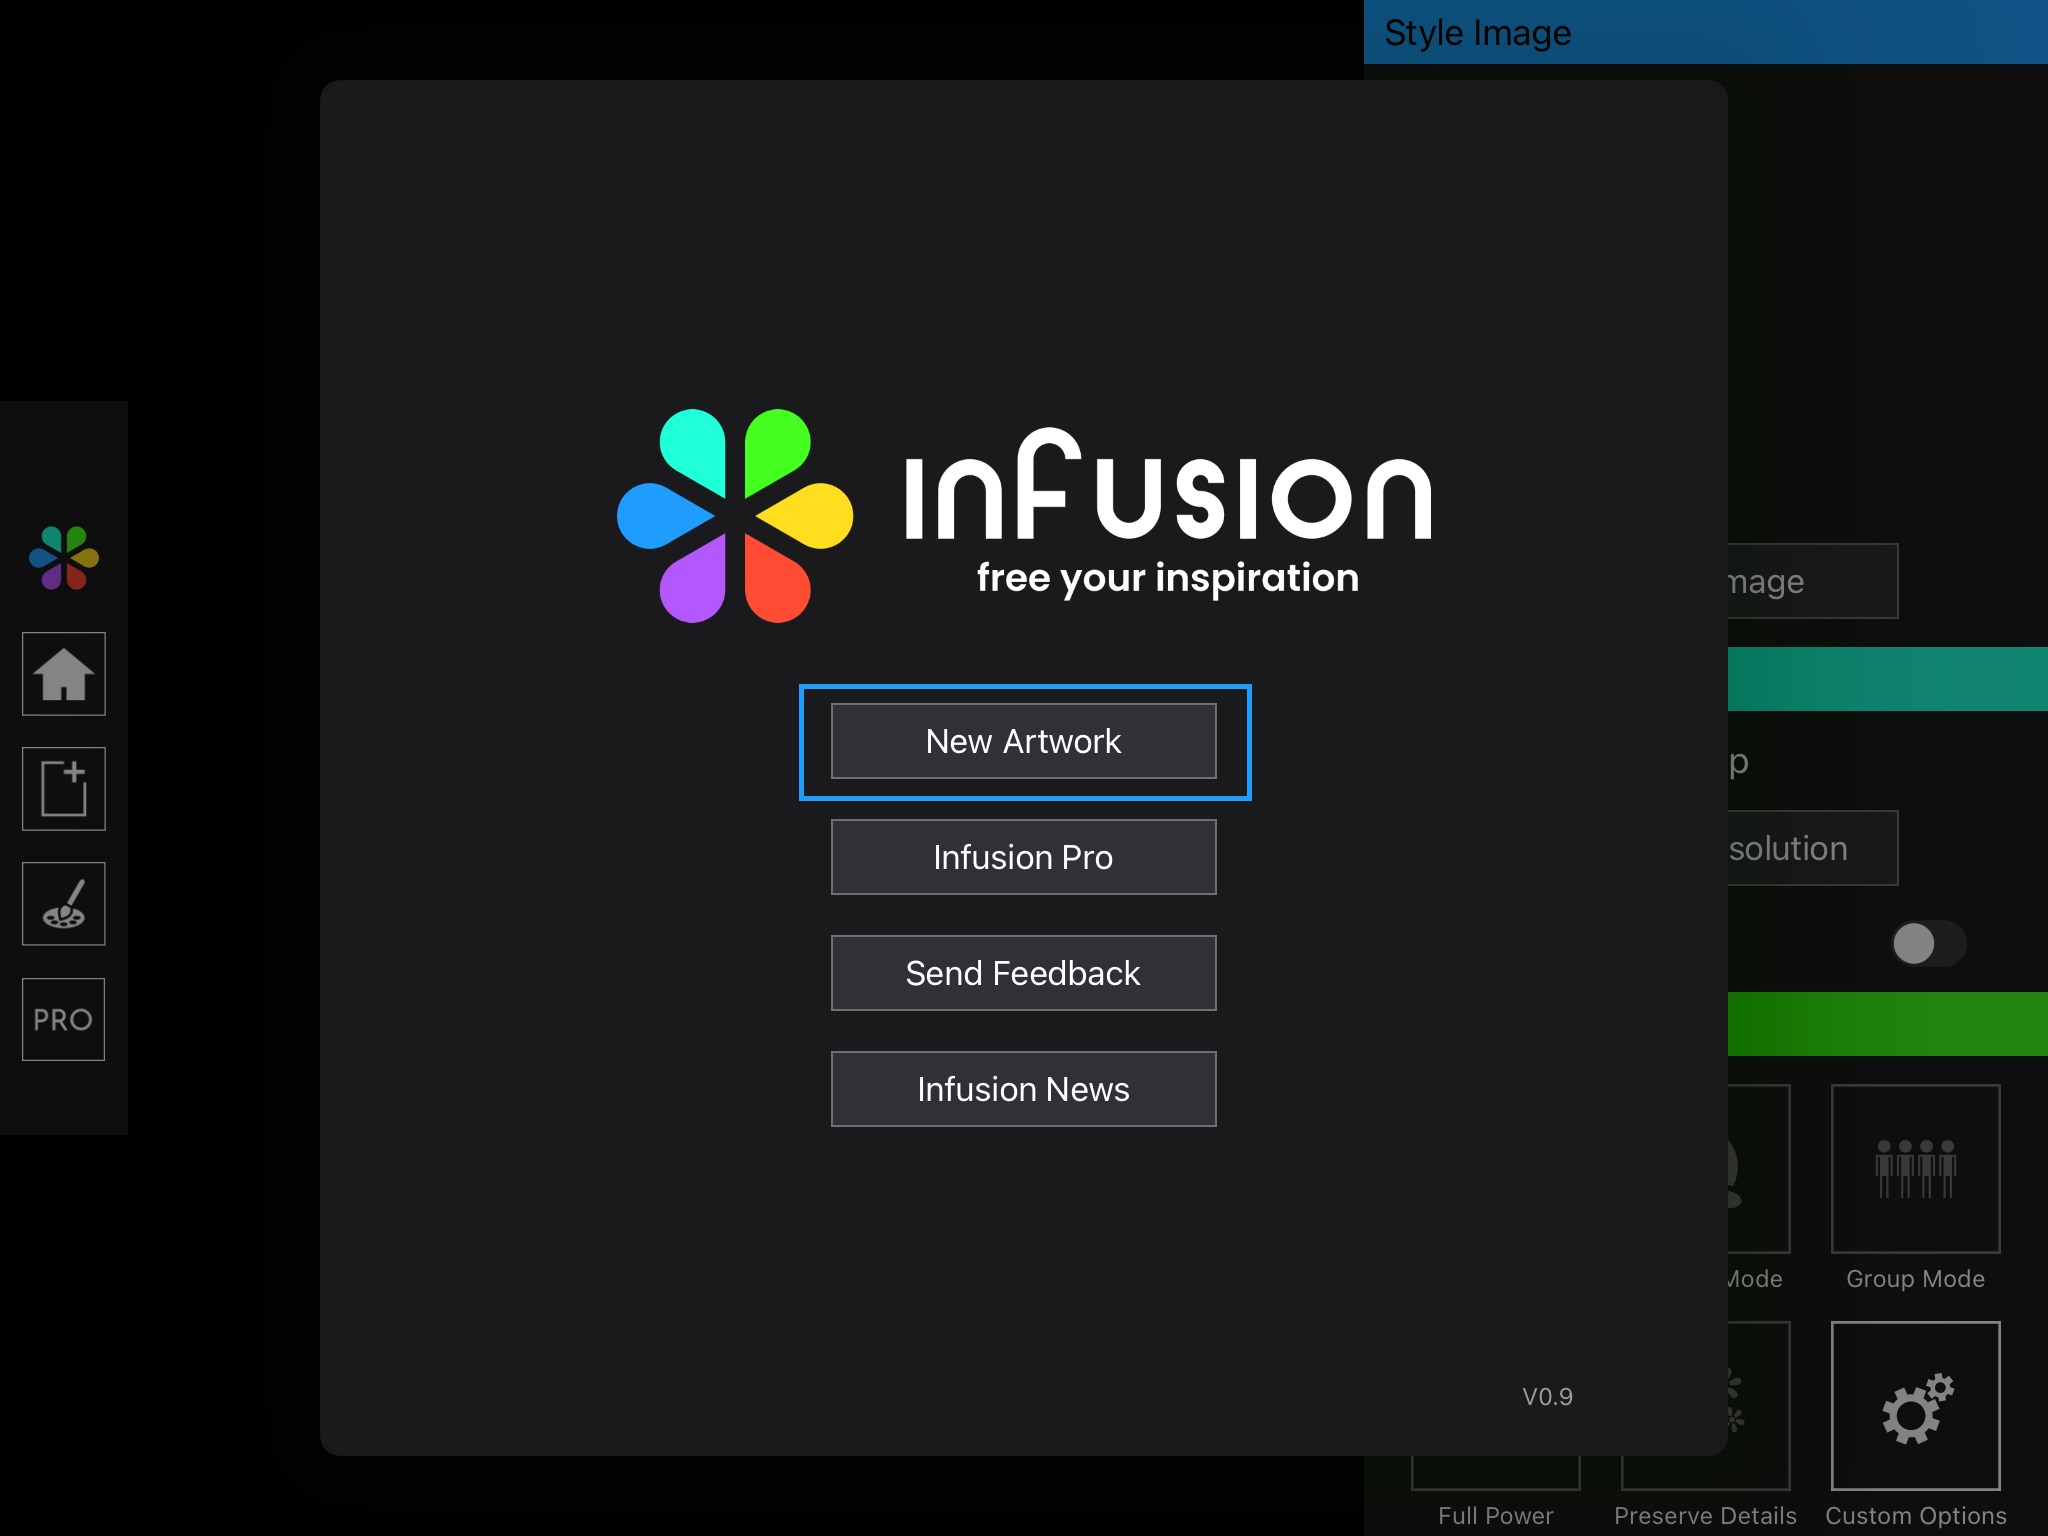Image resolution: width=2048 pixels, height=1536 pixels.
Task: Click the V0.9 version label
Action: [1547, 1397]
